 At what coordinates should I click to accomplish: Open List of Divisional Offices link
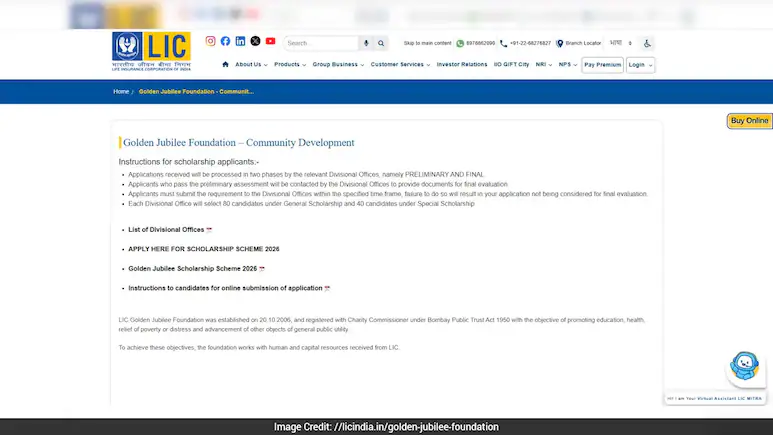(166, 230)
